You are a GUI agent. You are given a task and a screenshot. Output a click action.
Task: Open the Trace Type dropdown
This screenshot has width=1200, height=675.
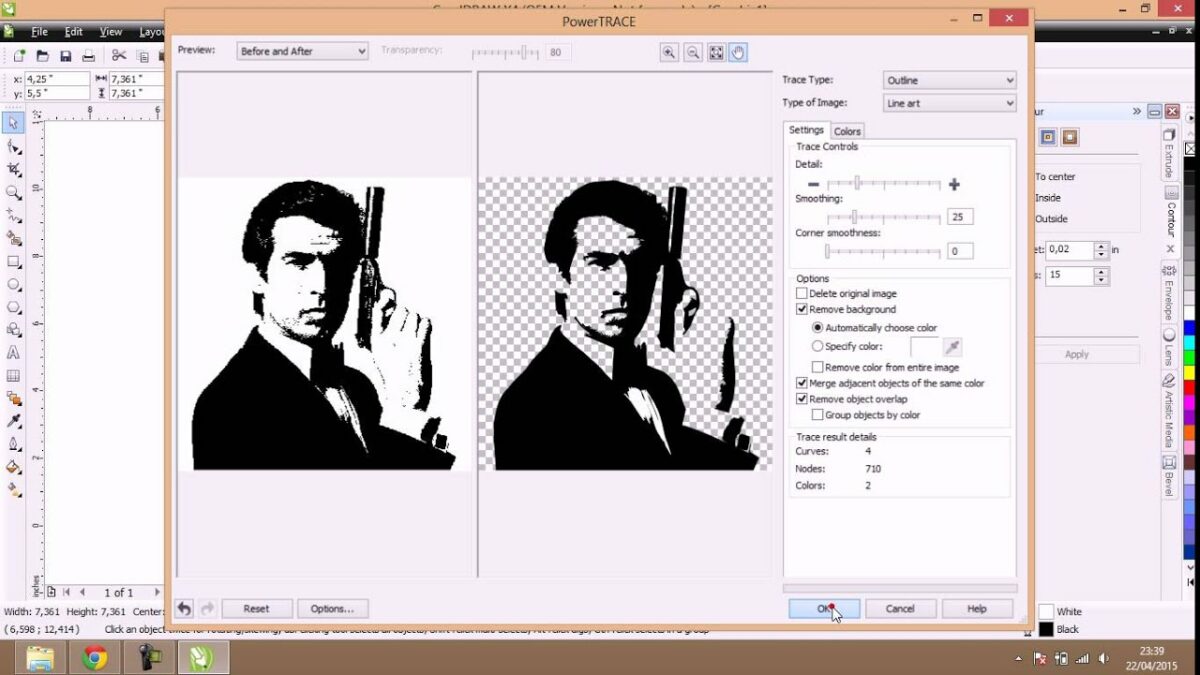(948, 80)
